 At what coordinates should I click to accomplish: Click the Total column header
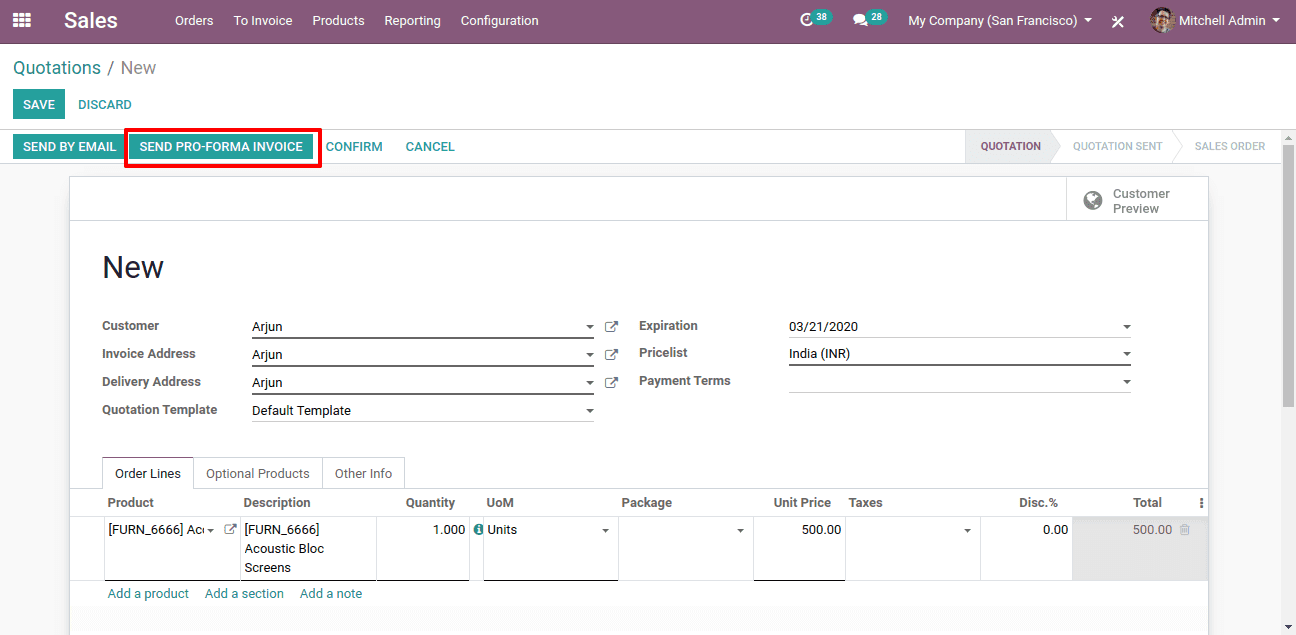click(x=1147, y=503)
